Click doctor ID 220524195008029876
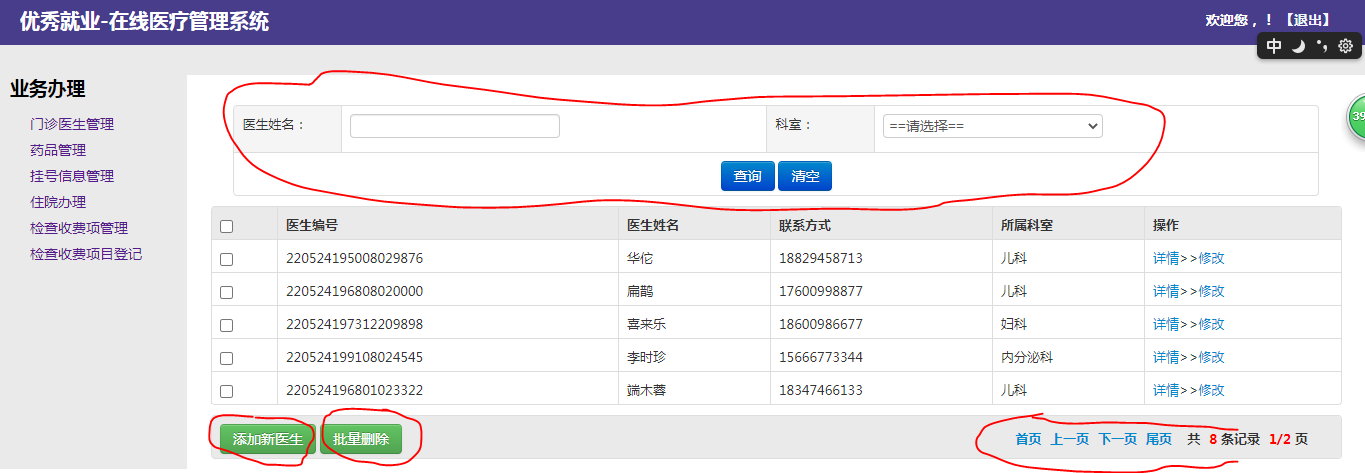This screenshot has width=1365, height=473. pyautogui.click(x=354, y=258)
